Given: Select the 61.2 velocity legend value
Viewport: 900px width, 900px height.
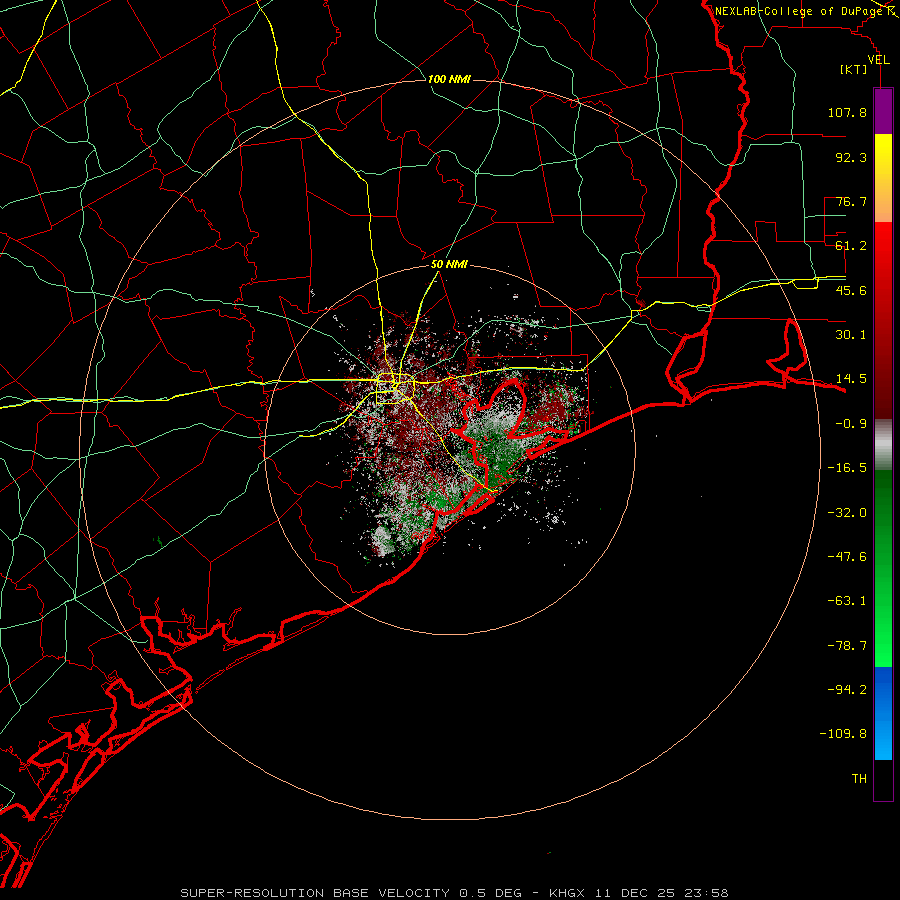Looking at the screenshot, I should pos(851,246).
